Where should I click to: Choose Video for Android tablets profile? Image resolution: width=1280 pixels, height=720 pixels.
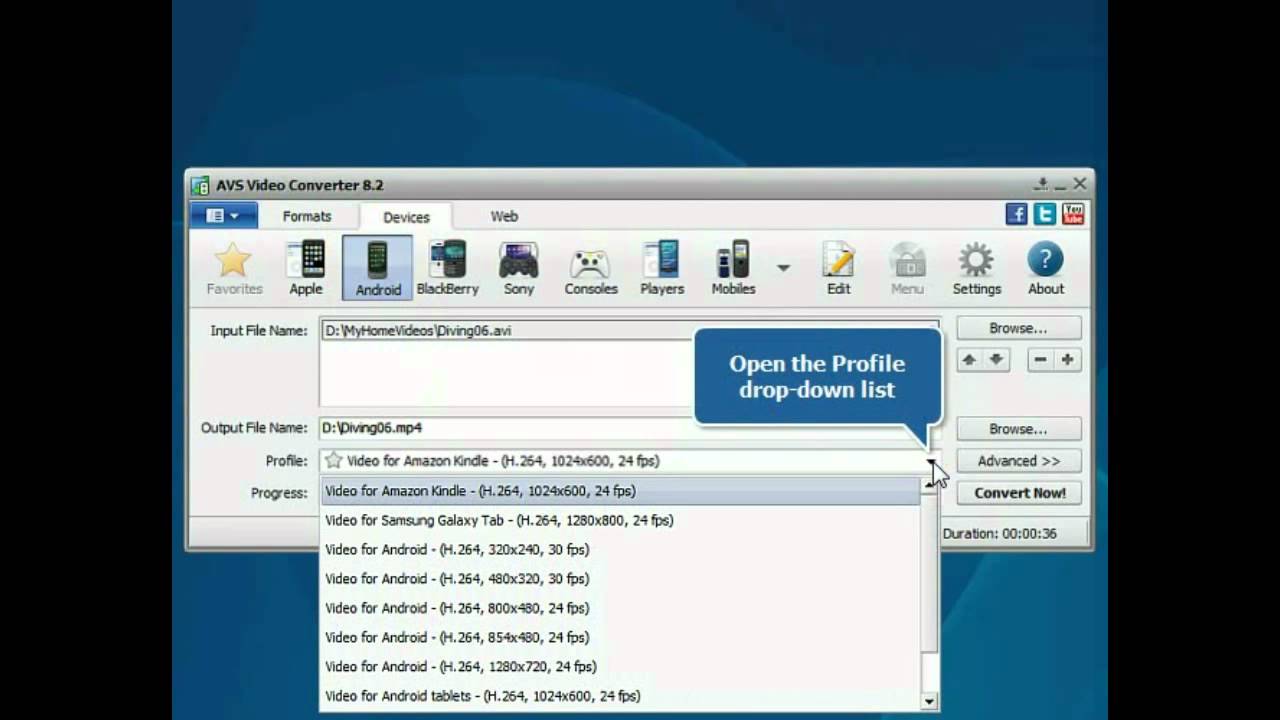point(620,696)
